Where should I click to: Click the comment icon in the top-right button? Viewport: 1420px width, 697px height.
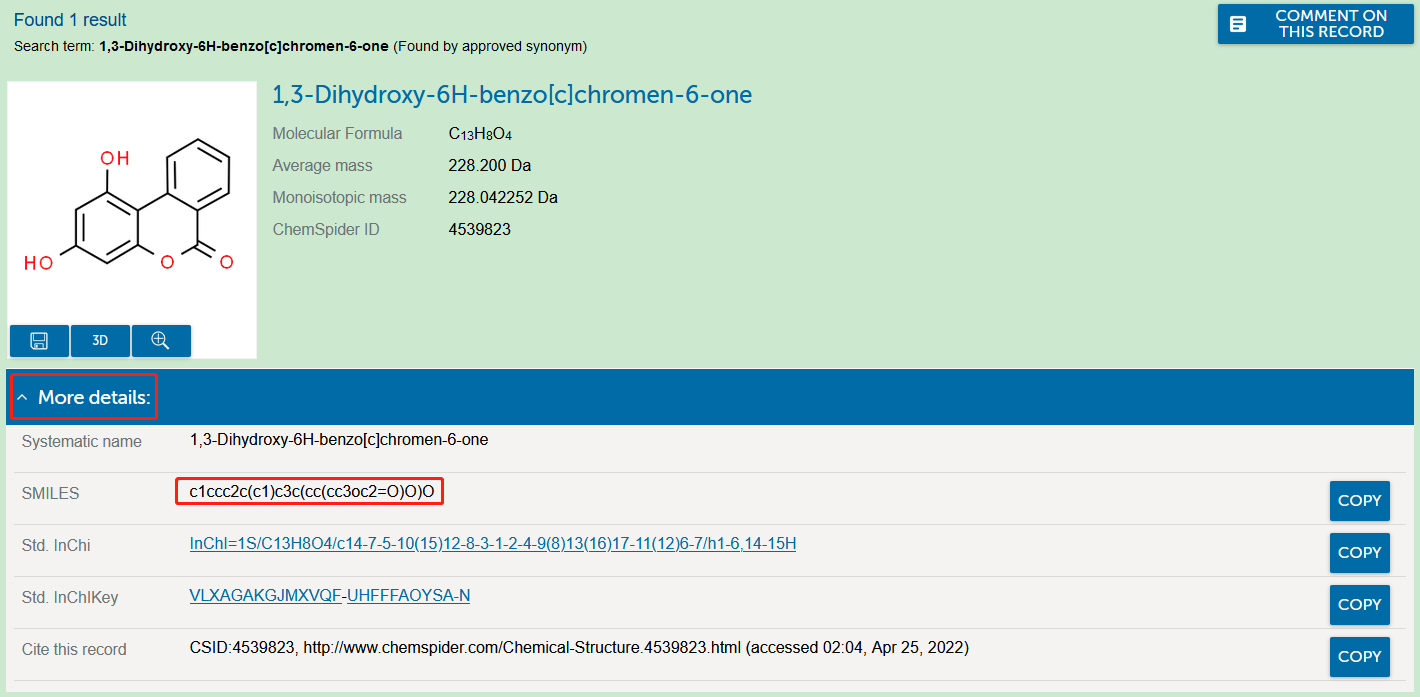[1238, 24]
